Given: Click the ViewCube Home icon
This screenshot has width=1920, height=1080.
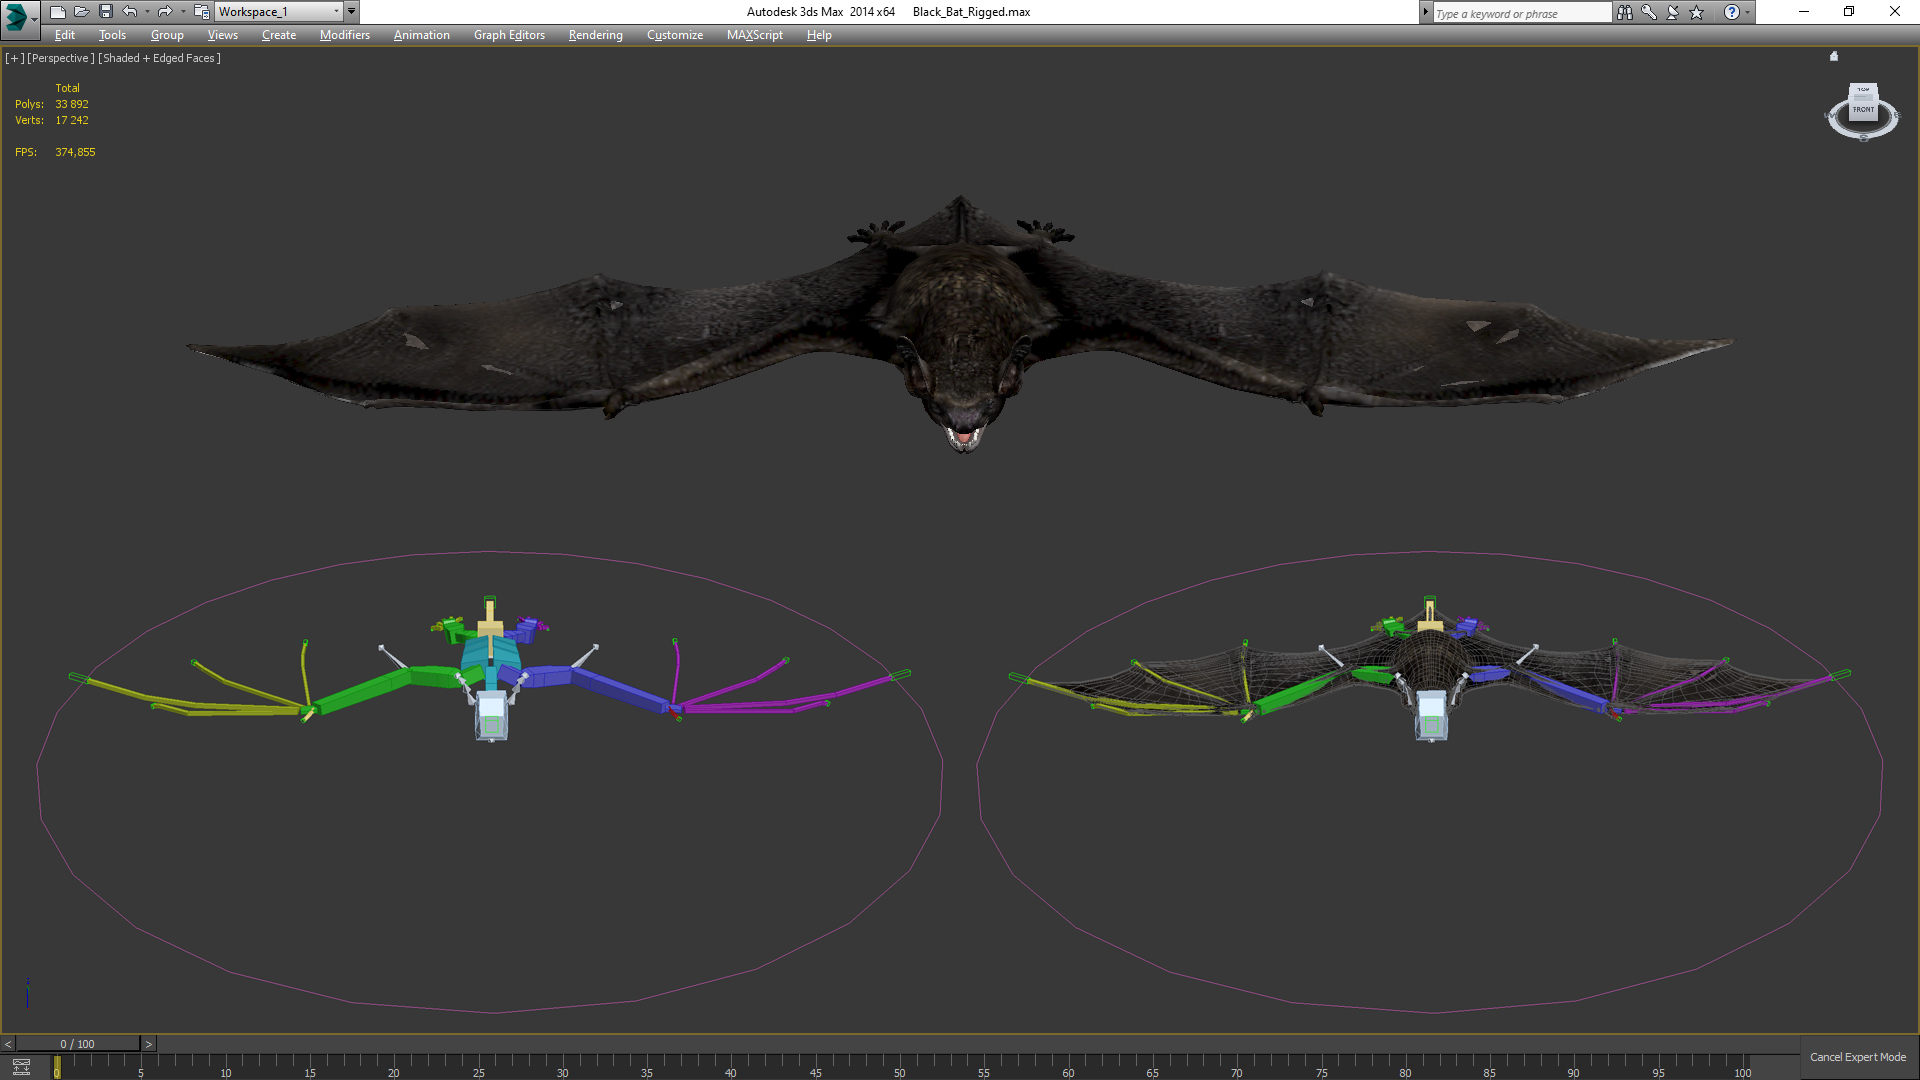Looking at the screenshot, I should click(1834, 57).
